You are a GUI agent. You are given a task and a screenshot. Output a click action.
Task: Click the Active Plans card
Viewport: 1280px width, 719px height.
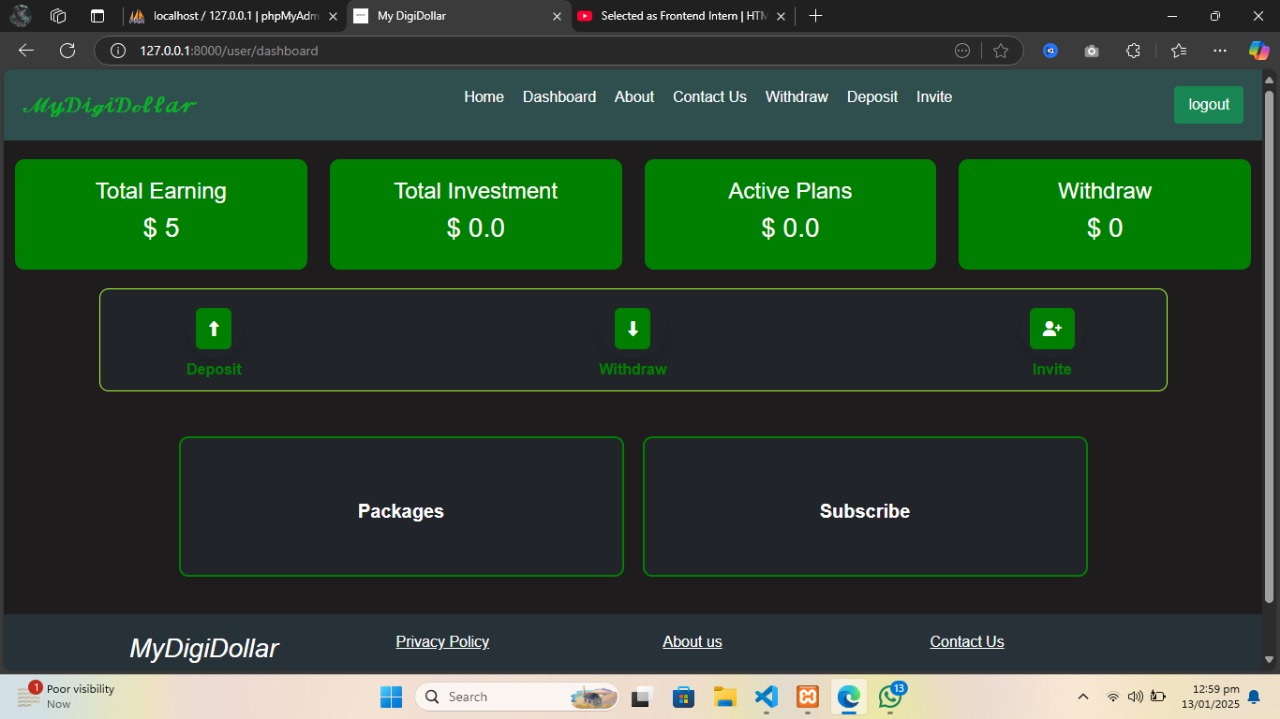(x=790, y=214)
